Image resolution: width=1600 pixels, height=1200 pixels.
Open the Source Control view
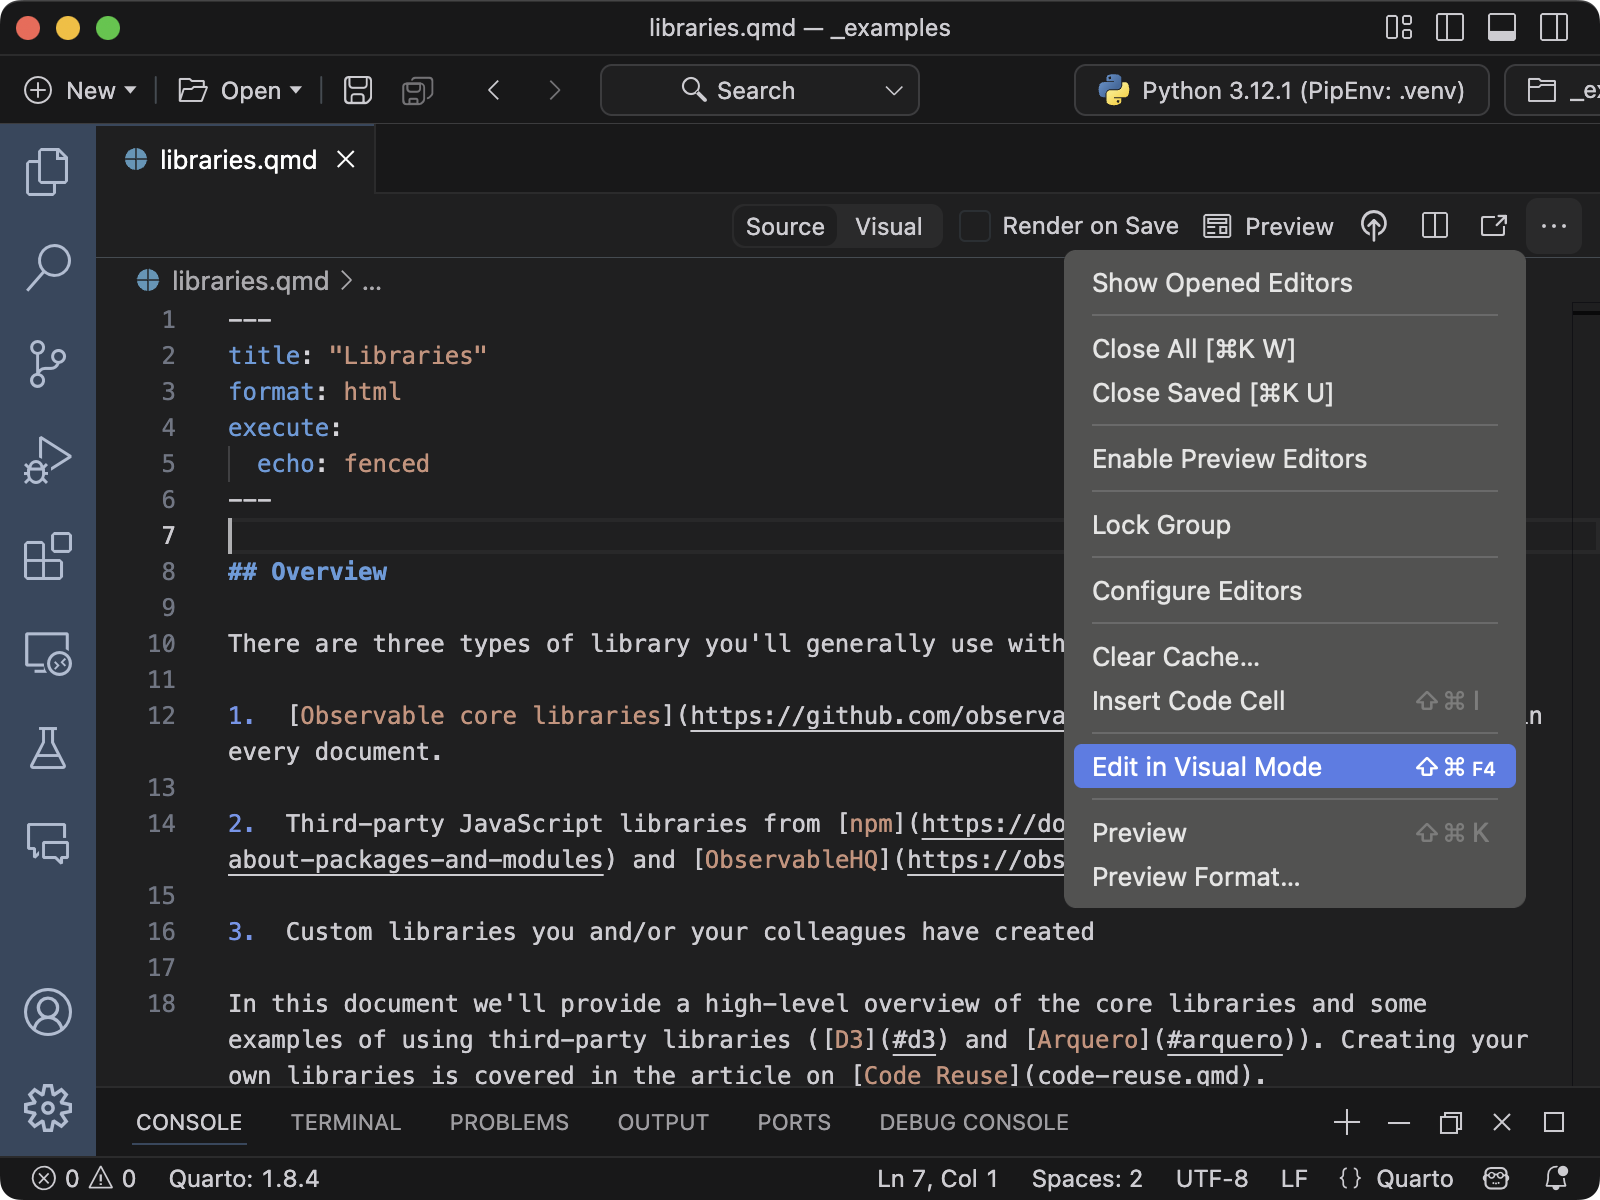point(47,364)
